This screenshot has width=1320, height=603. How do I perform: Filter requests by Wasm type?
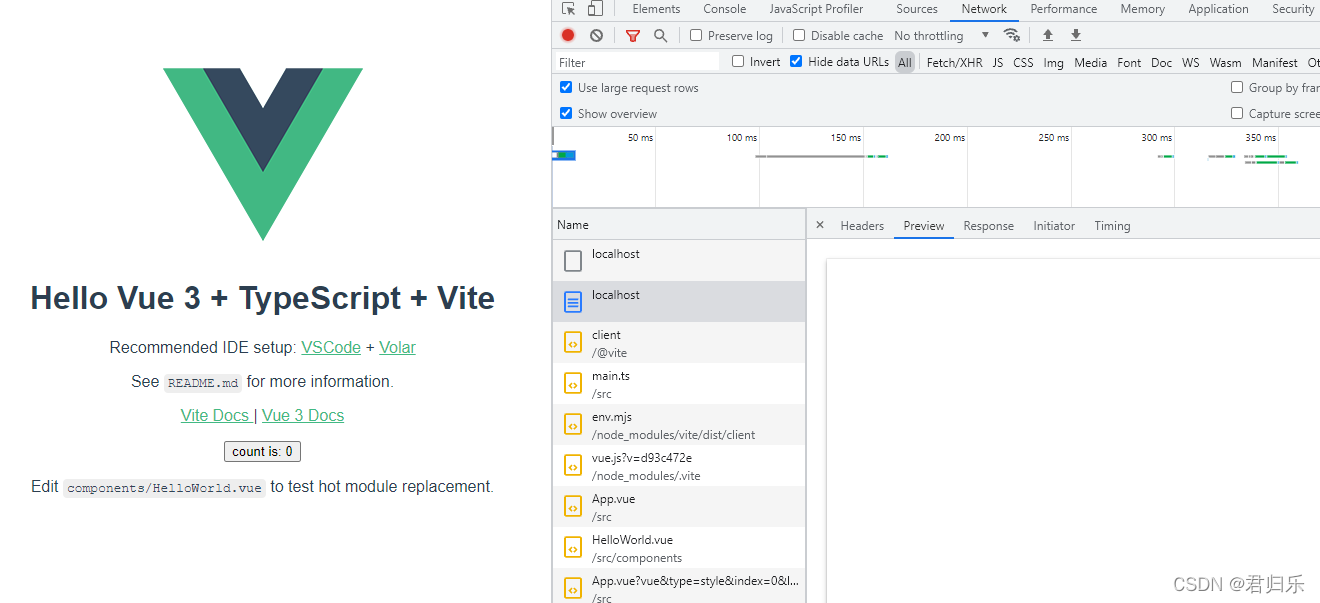pyautogui.click(x=1226, y=62)
